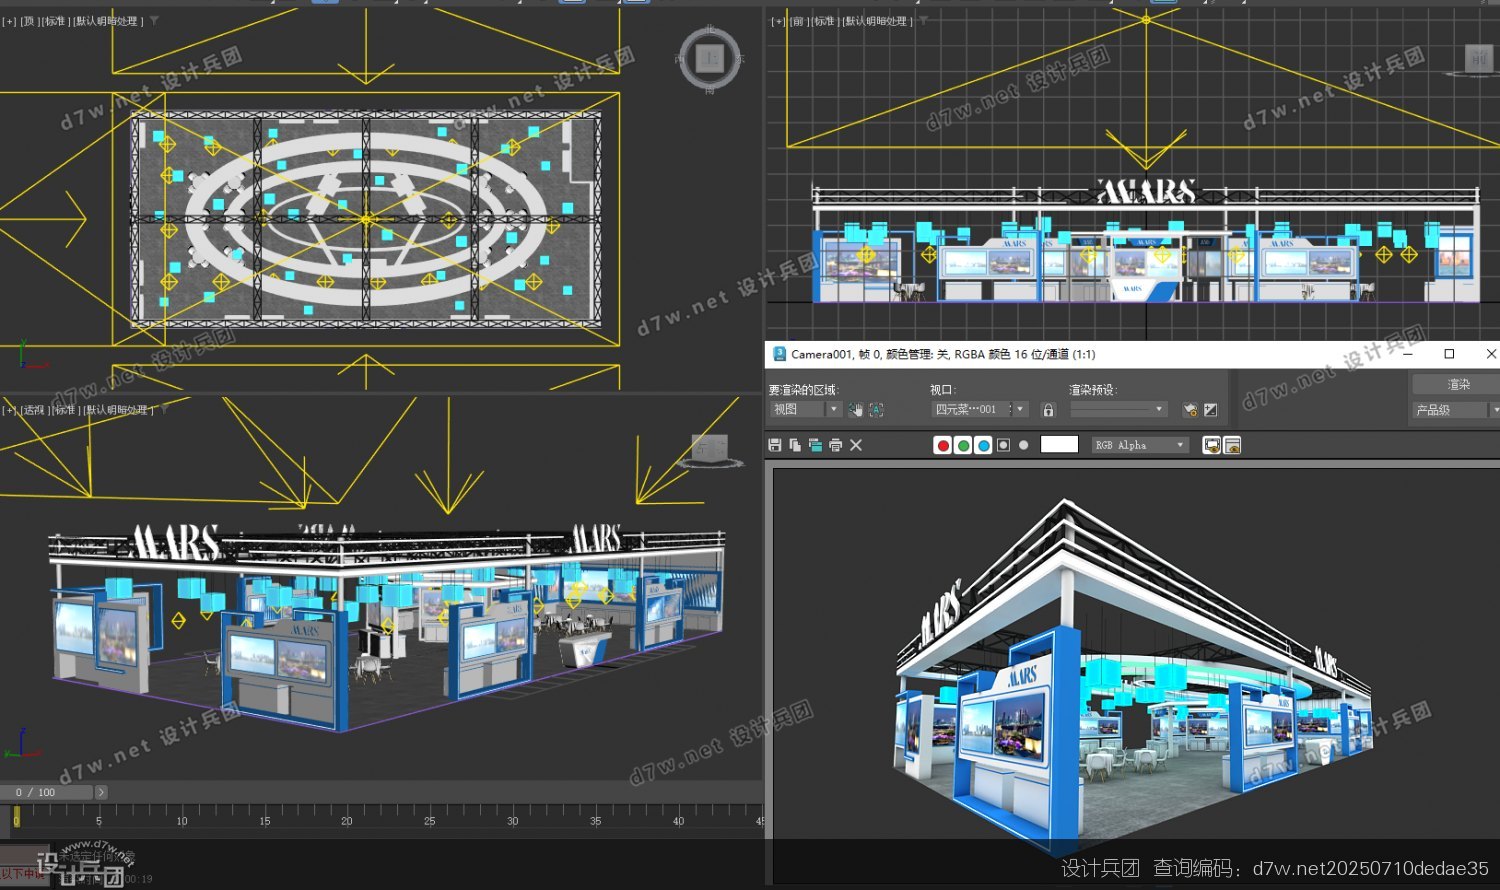This screenshot has width=1500, height=890.
Task: Open [标准] menu in the top viewport
Action: pos(55,21)
